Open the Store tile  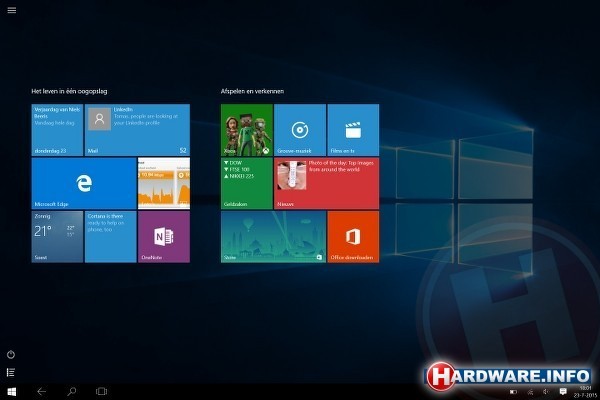(x=272, y=236)
